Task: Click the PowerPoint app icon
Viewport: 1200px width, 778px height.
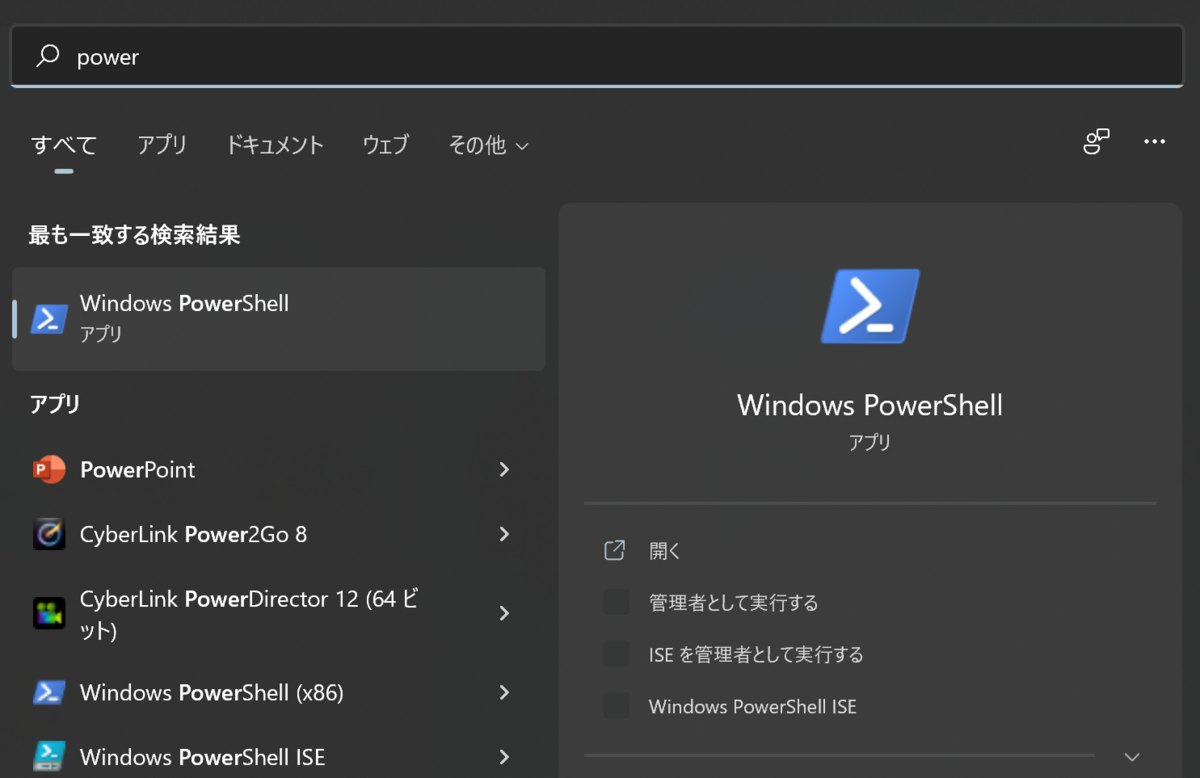Action: (49, 469)
